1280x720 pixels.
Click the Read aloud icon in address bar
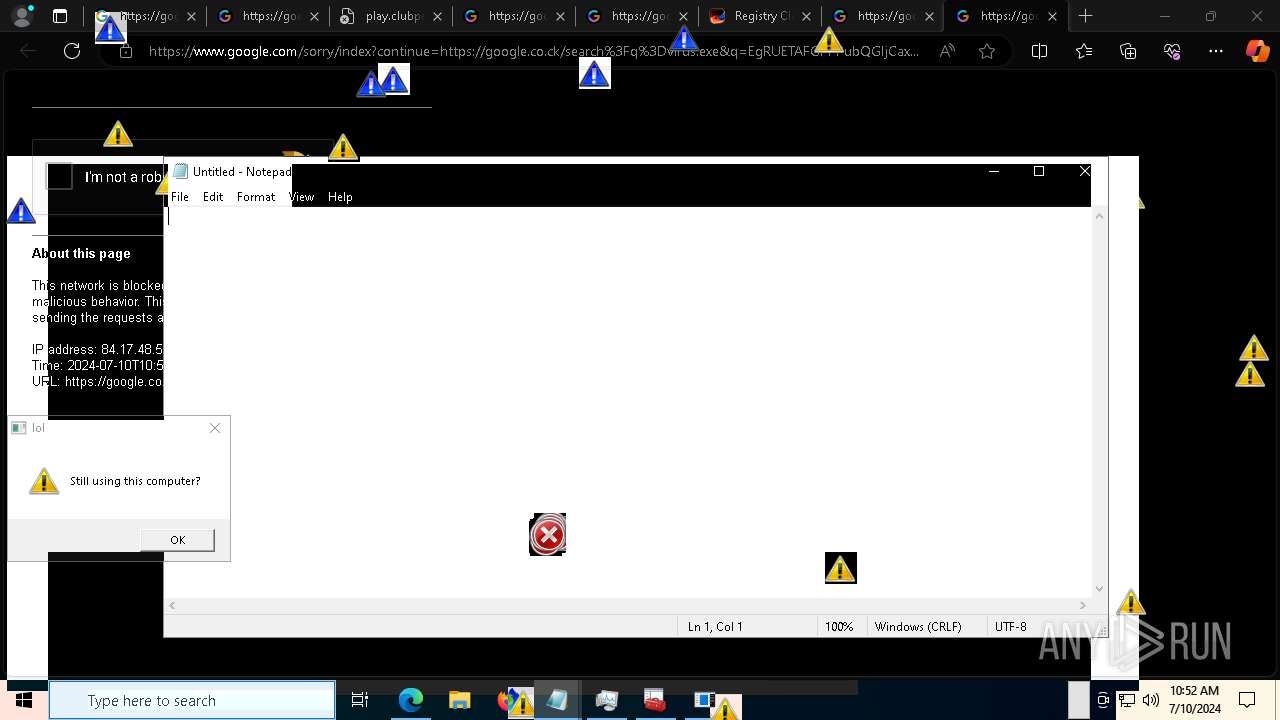(x=947, y=51)
